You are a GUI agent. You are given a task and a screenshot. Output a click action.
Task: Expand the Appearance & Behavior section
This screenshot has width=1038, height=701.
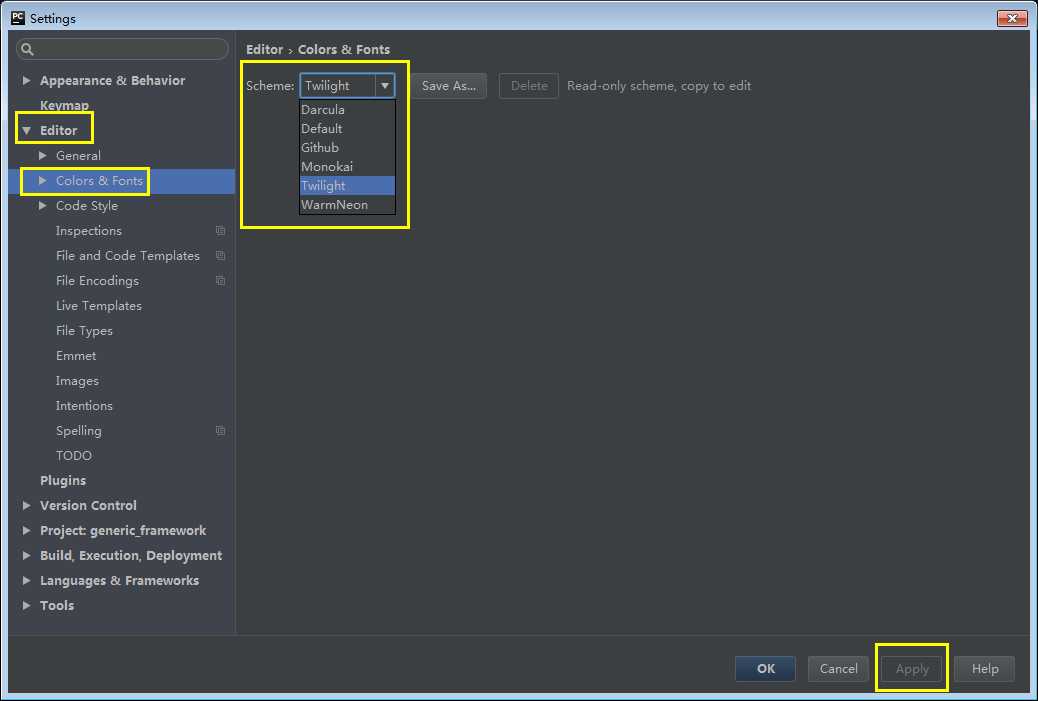[x=26, y=80]
